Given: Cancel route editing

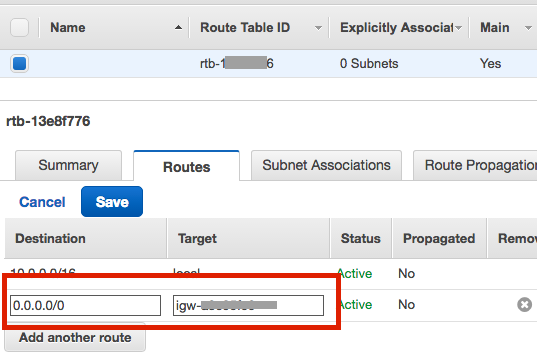Looking at the screenshot, I should pyautogui.click(x=42, y=202).
